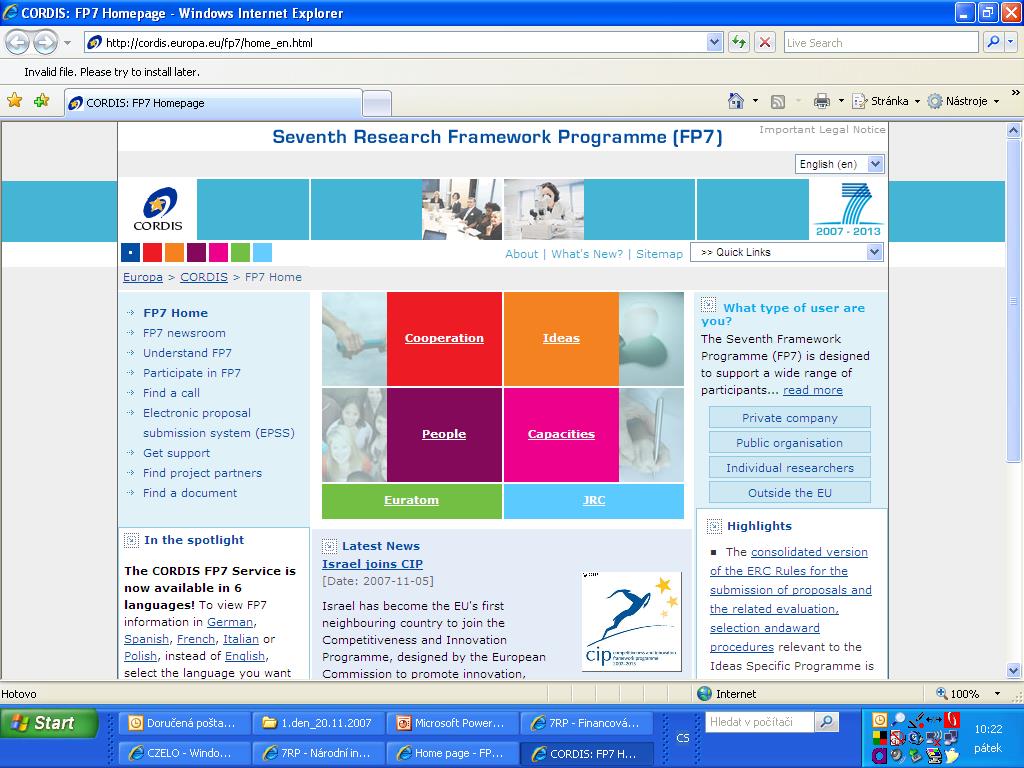Click the desktop search magnifier in taskbar
1024x768 pixels.
pyautogui.click(x=826, y=722)
